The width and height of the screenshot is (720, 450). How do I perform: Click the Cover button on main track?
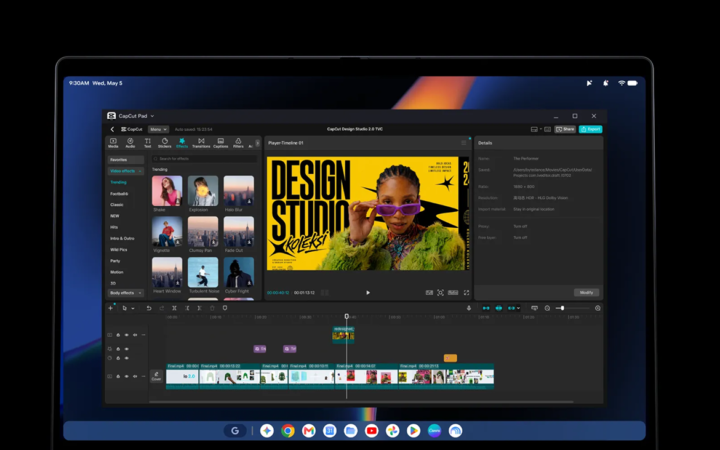[156, 376]
